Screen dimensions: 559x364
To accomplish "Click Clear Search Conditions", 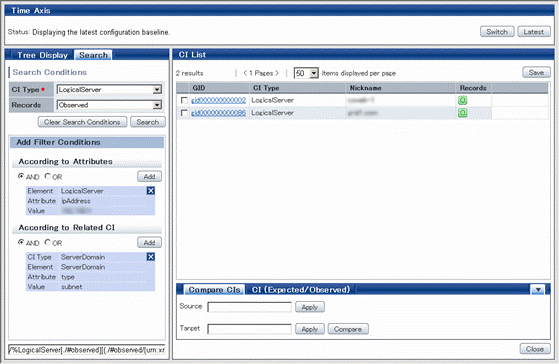I will click(x=82, y=122).
